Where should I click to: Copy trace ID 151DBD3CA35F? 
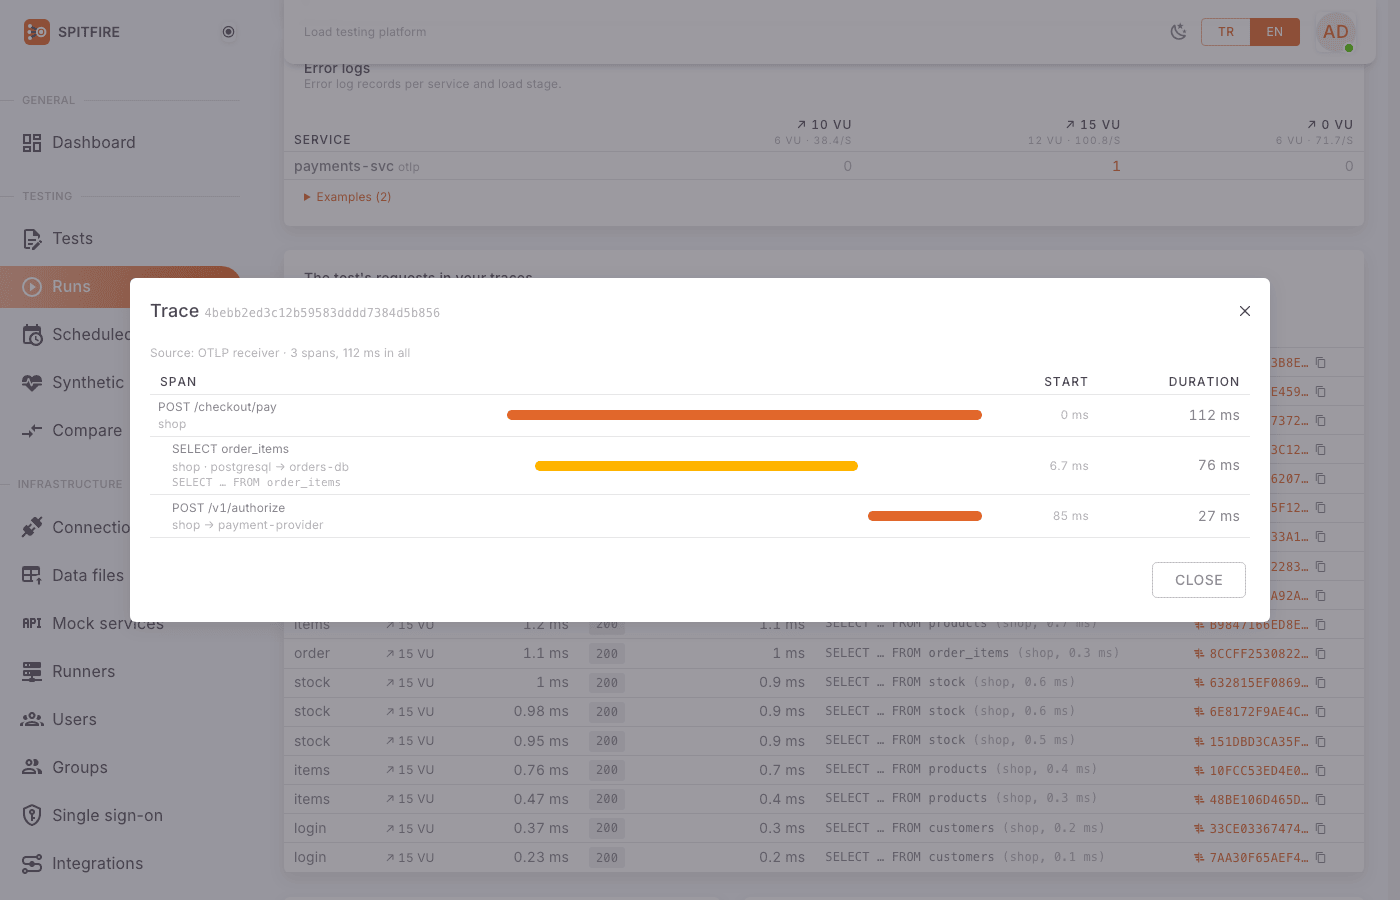point(1321,741)
